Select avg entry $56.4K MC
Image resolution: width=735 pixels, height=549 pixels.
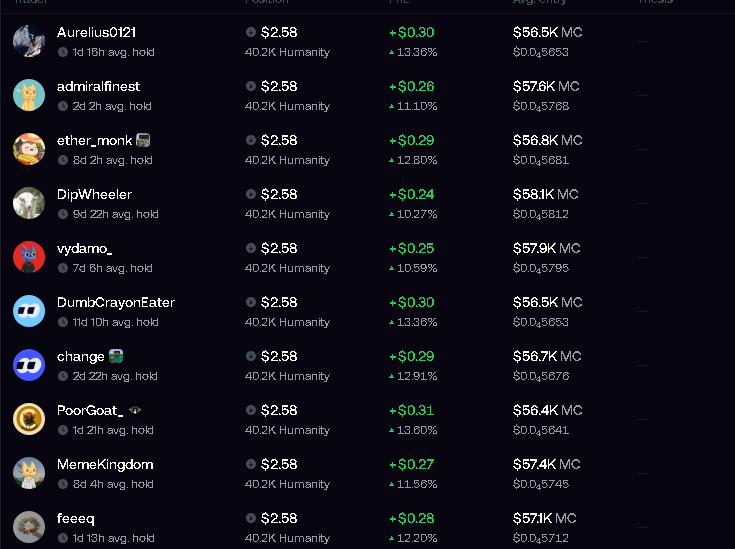point(548,410)
